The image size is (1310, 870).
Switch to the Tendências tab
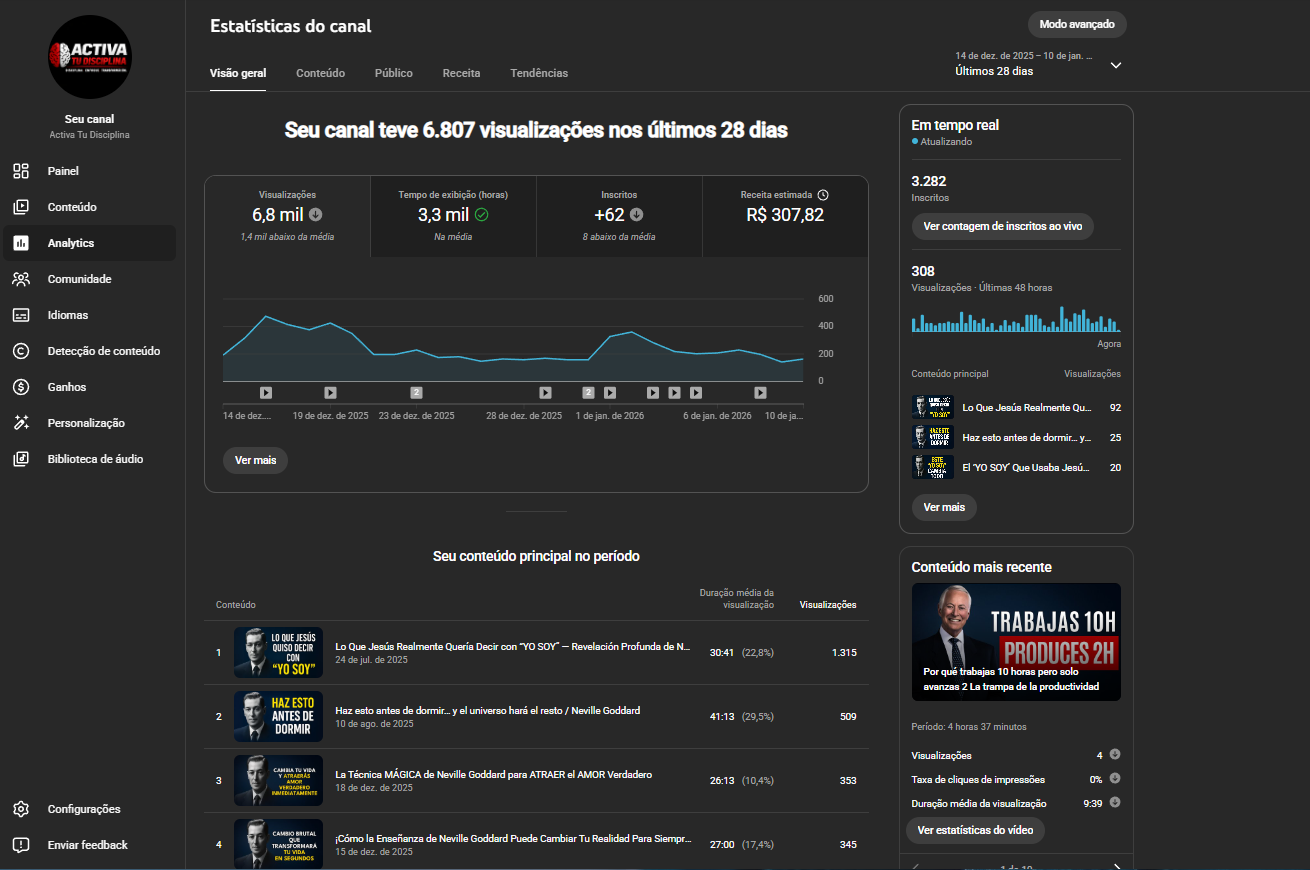tap(539, 73)
